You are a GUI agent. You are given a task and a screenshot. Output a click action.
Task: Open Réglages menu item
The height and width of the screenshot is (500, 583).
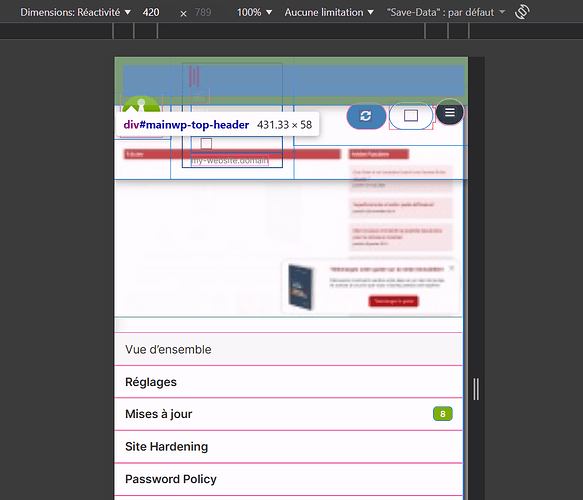coord(289,382)
